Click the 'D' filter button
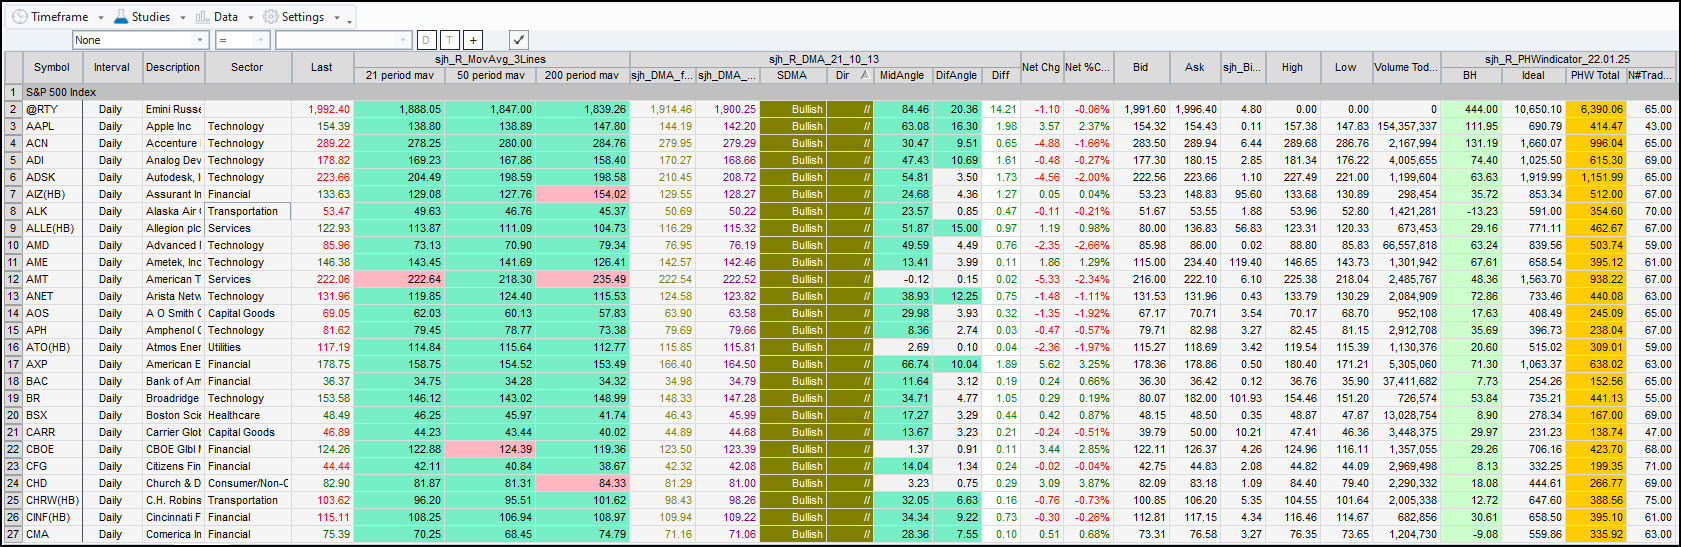 [x=426, y=40]
